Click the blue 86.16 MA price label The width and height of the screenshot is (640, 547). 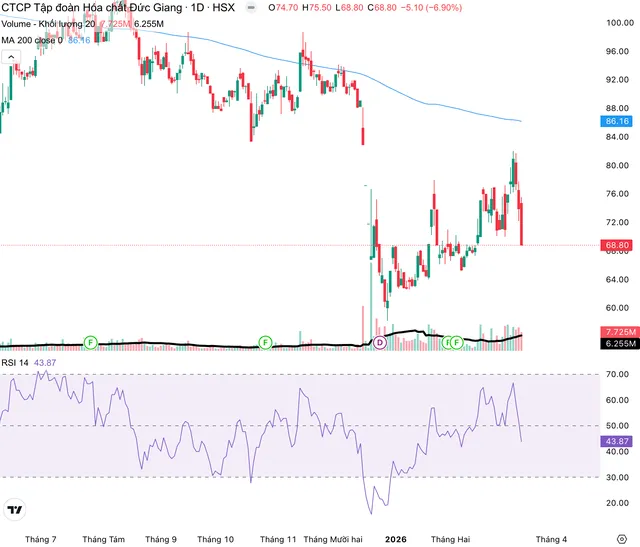616,121
